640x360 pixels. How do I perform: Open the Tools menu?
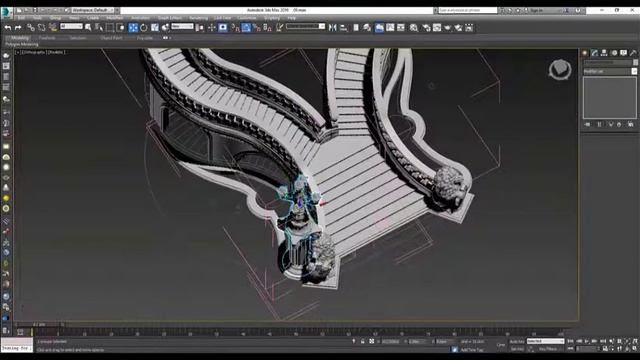click(x=38, y=18)
